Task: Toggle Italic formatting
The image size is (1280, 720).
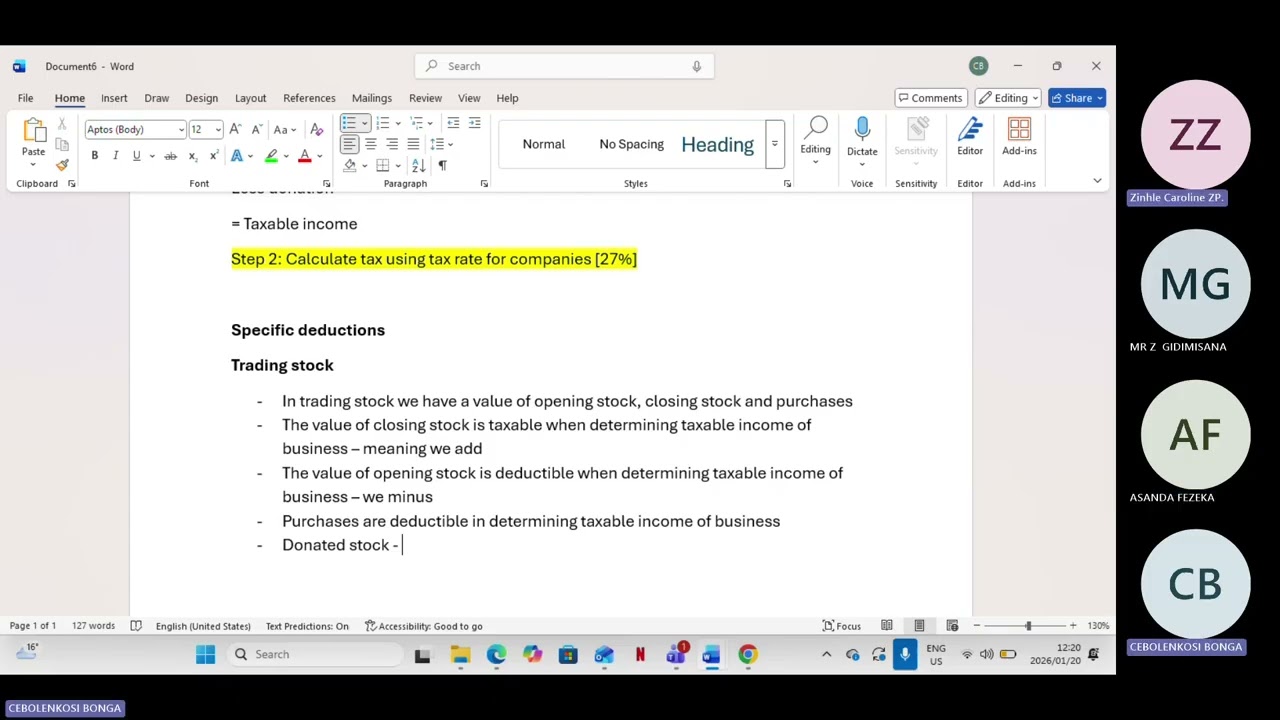Action: [116, 156]
